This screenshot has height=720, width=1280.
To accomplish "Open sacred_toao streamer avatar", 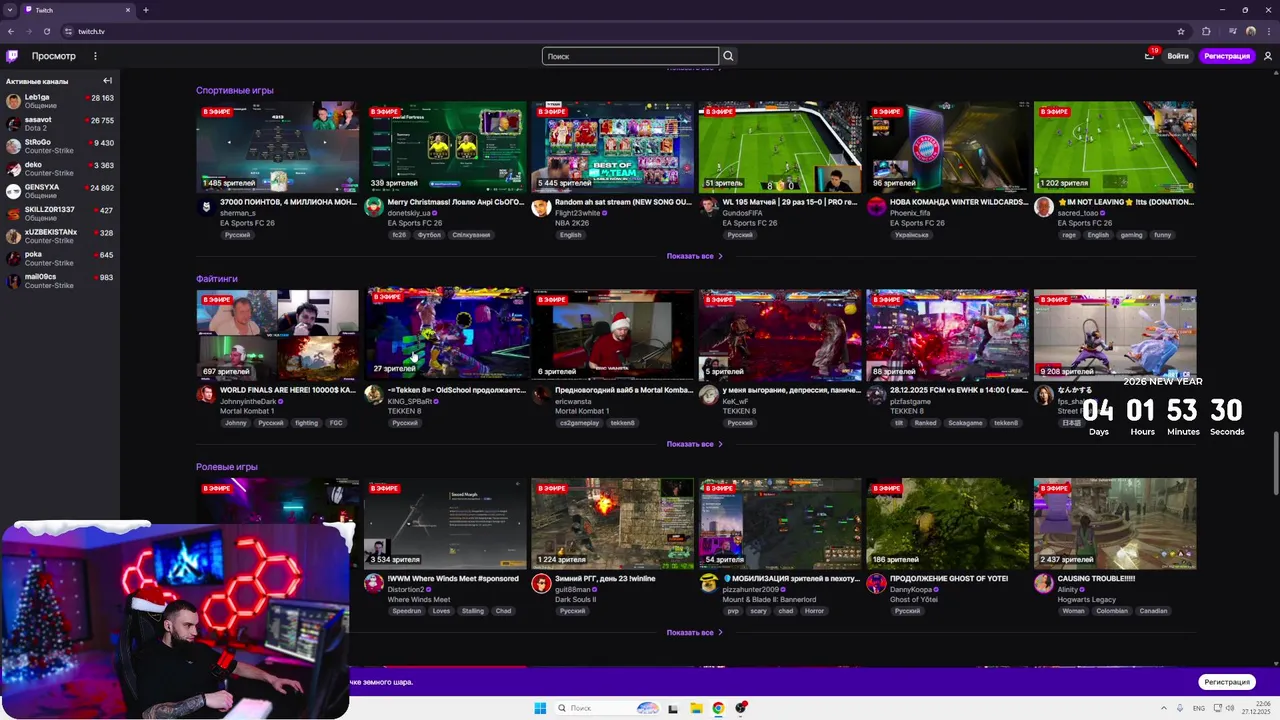I will (1043, 207).
